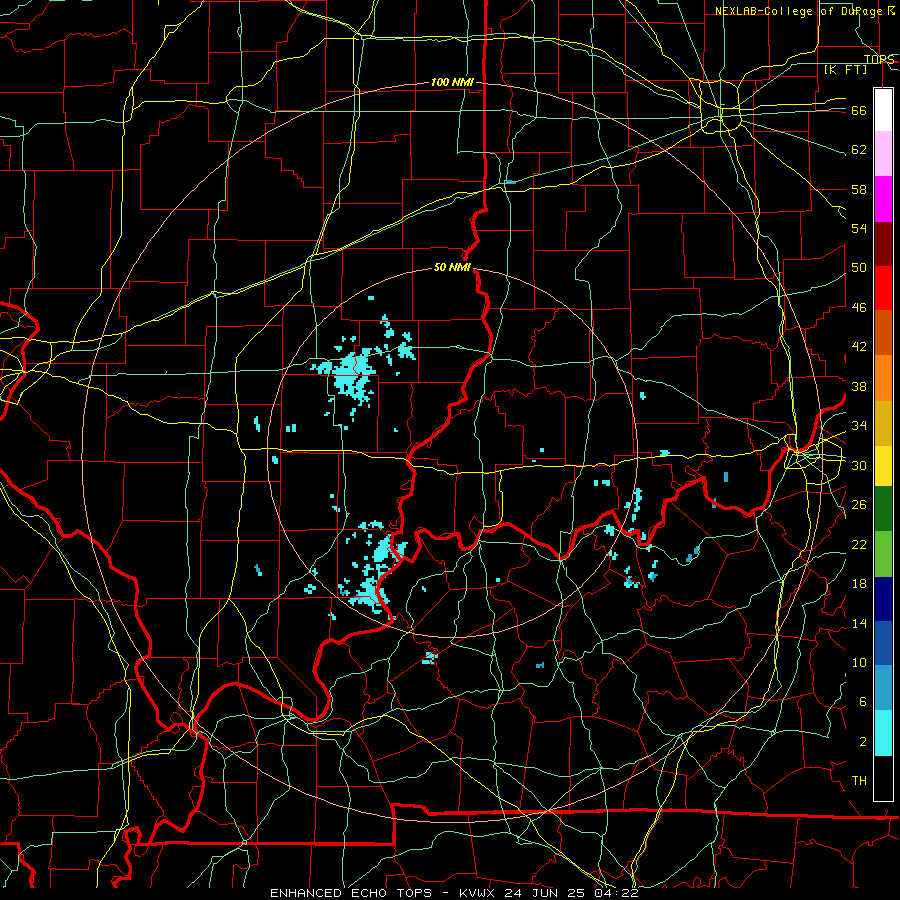Click the '50 NMI' range ring label
The width and height of the screenshot is (900, 900).
tap(452, 267)
